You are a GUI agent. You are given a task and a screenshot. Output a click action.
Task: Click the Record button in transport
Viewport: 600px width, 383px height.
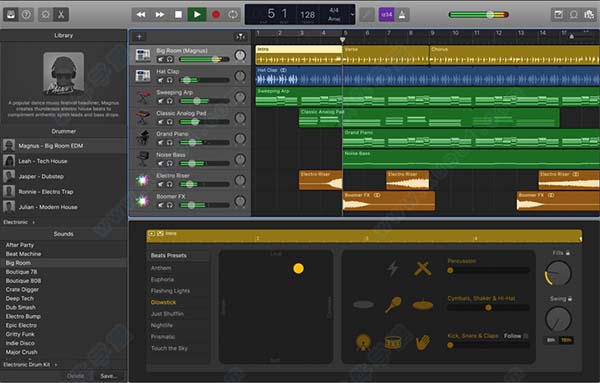coord(216,15)
